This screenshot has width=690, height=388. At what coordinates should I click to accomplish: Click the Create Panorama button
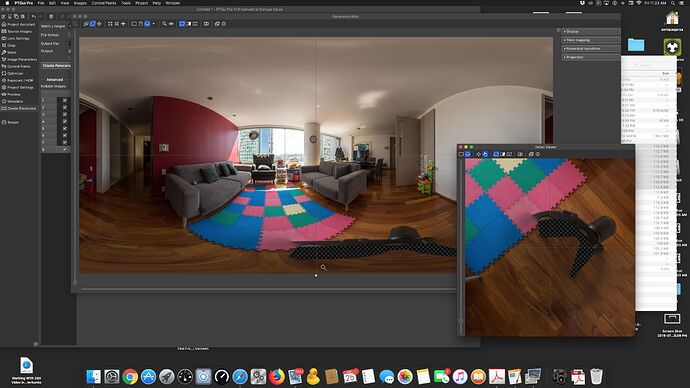pos(56,66)
